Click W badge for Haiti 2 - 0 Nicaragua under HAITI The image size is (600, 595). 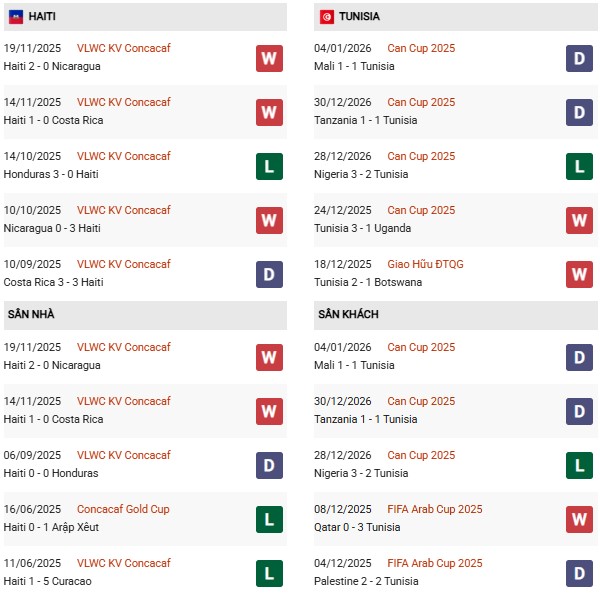coord(269,58)
